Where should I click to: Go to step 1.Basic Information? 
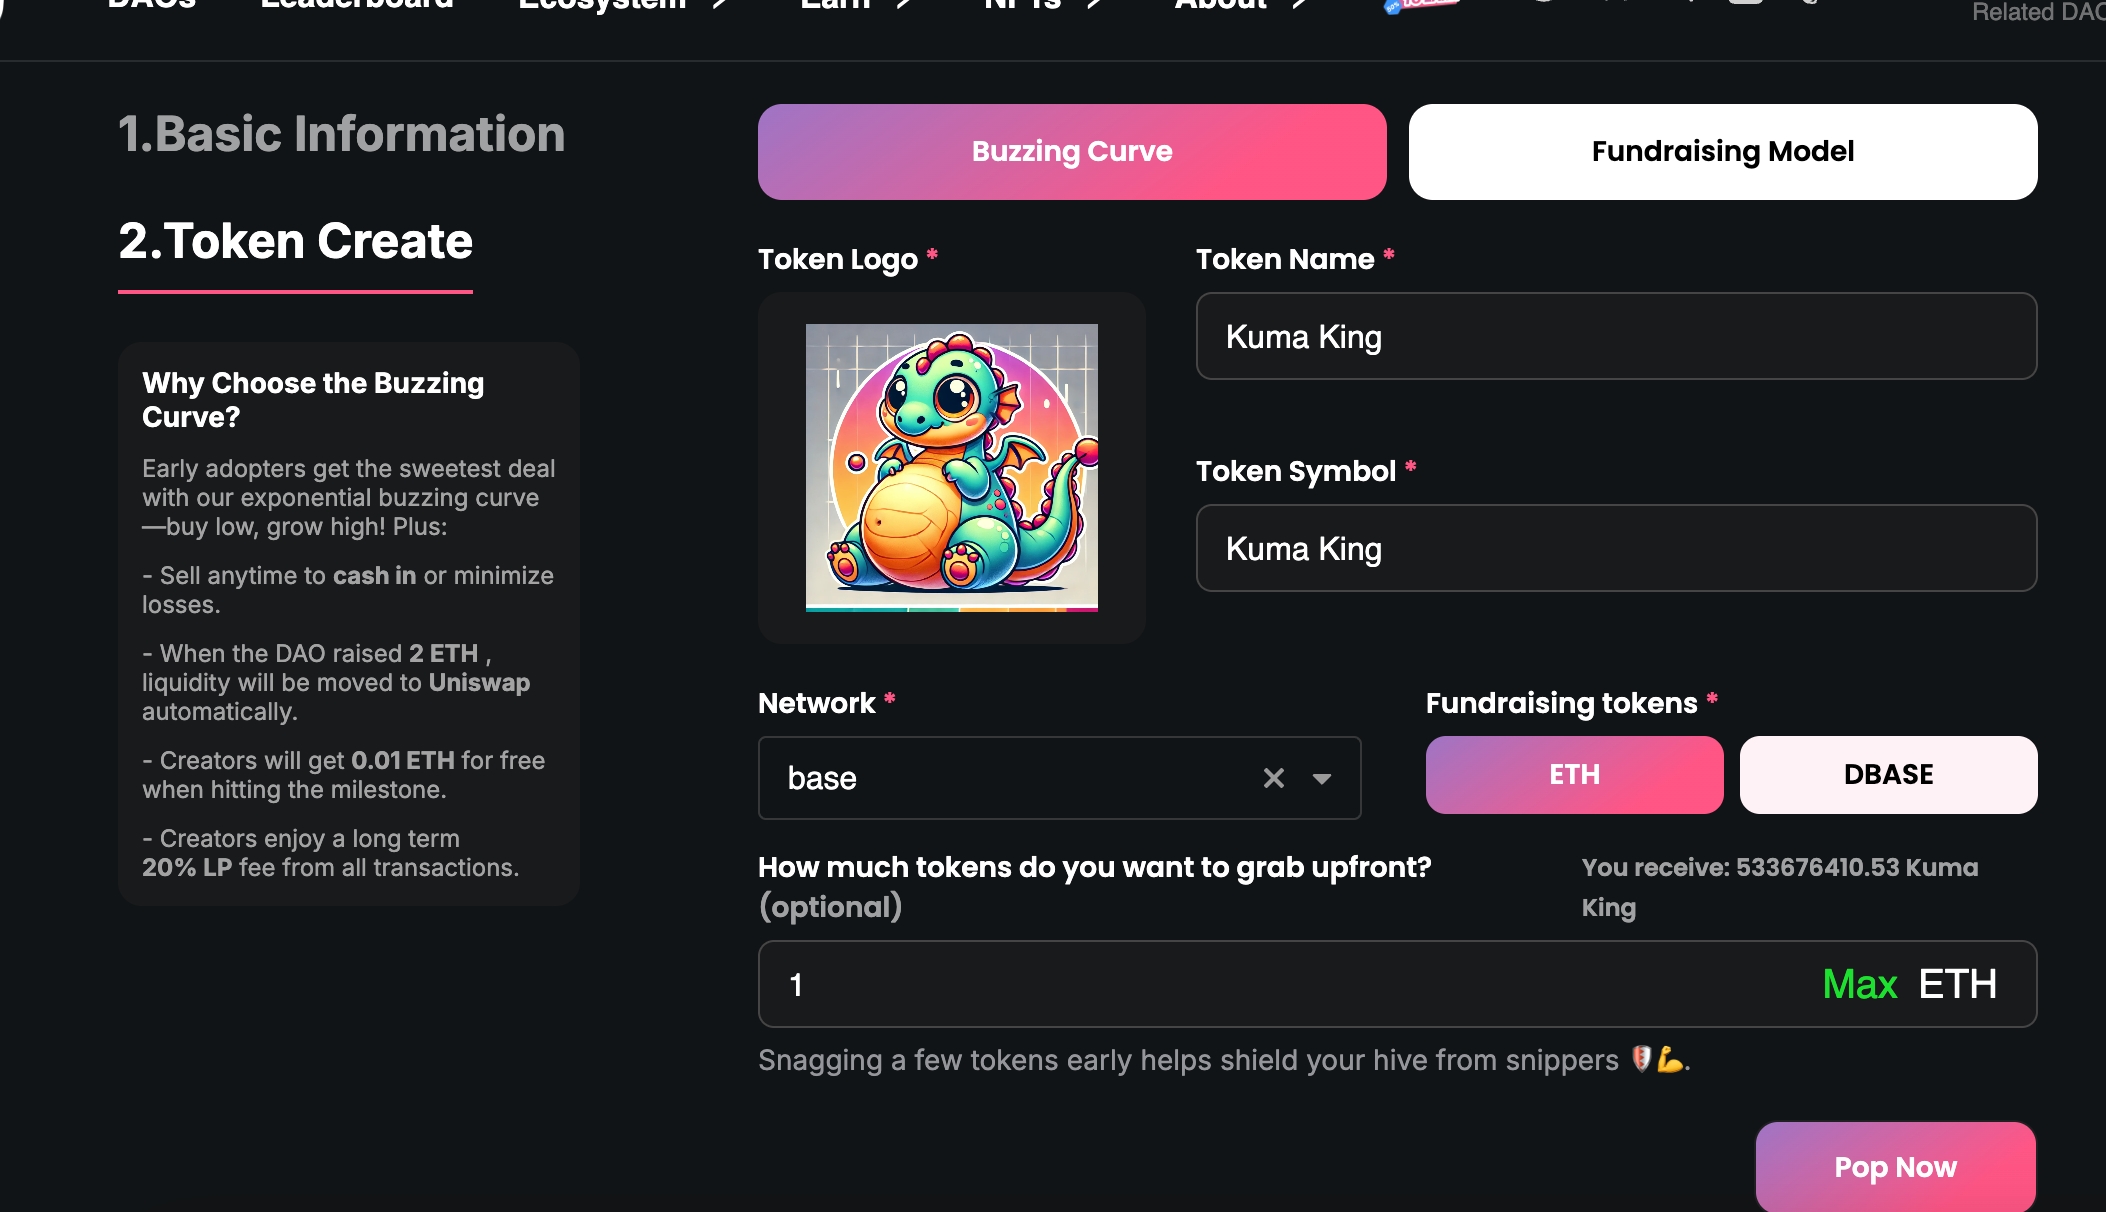coord(341,134)
